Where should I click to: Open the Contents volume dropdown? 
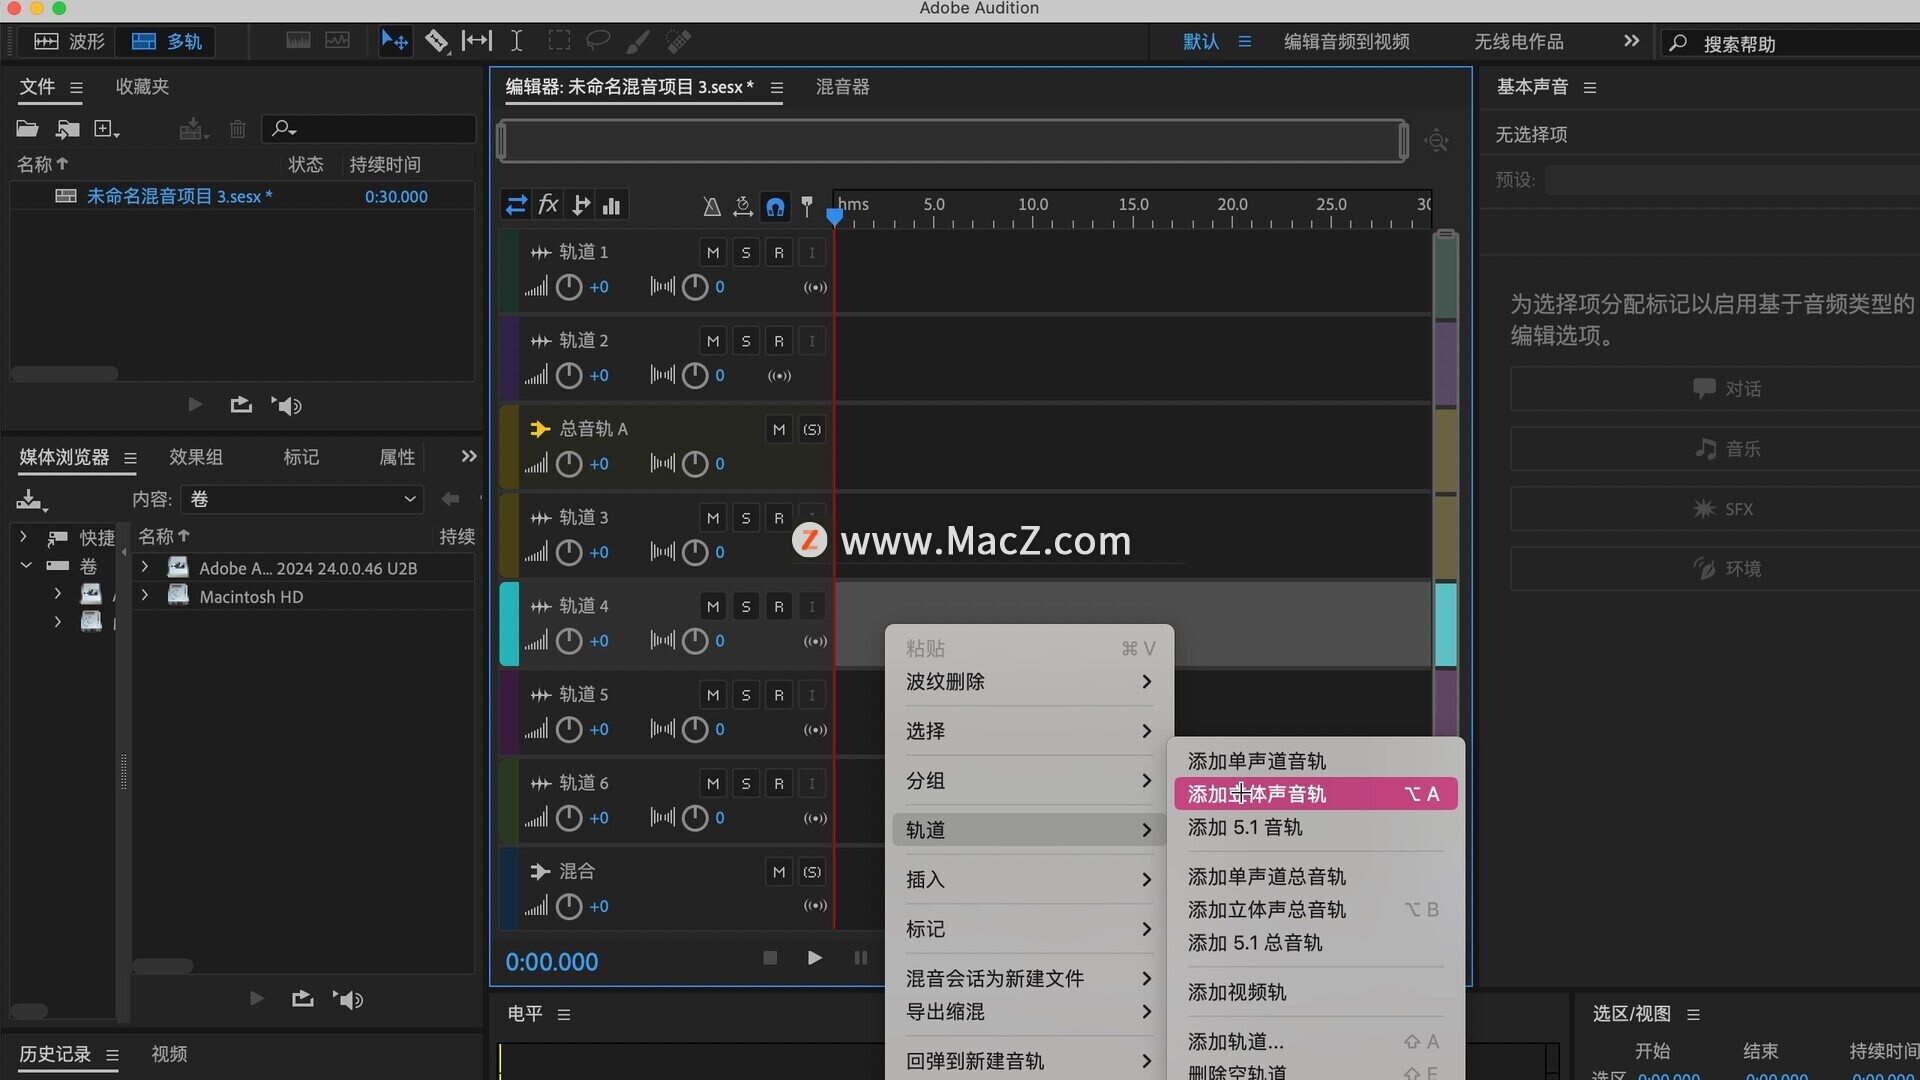coord(303,499)
